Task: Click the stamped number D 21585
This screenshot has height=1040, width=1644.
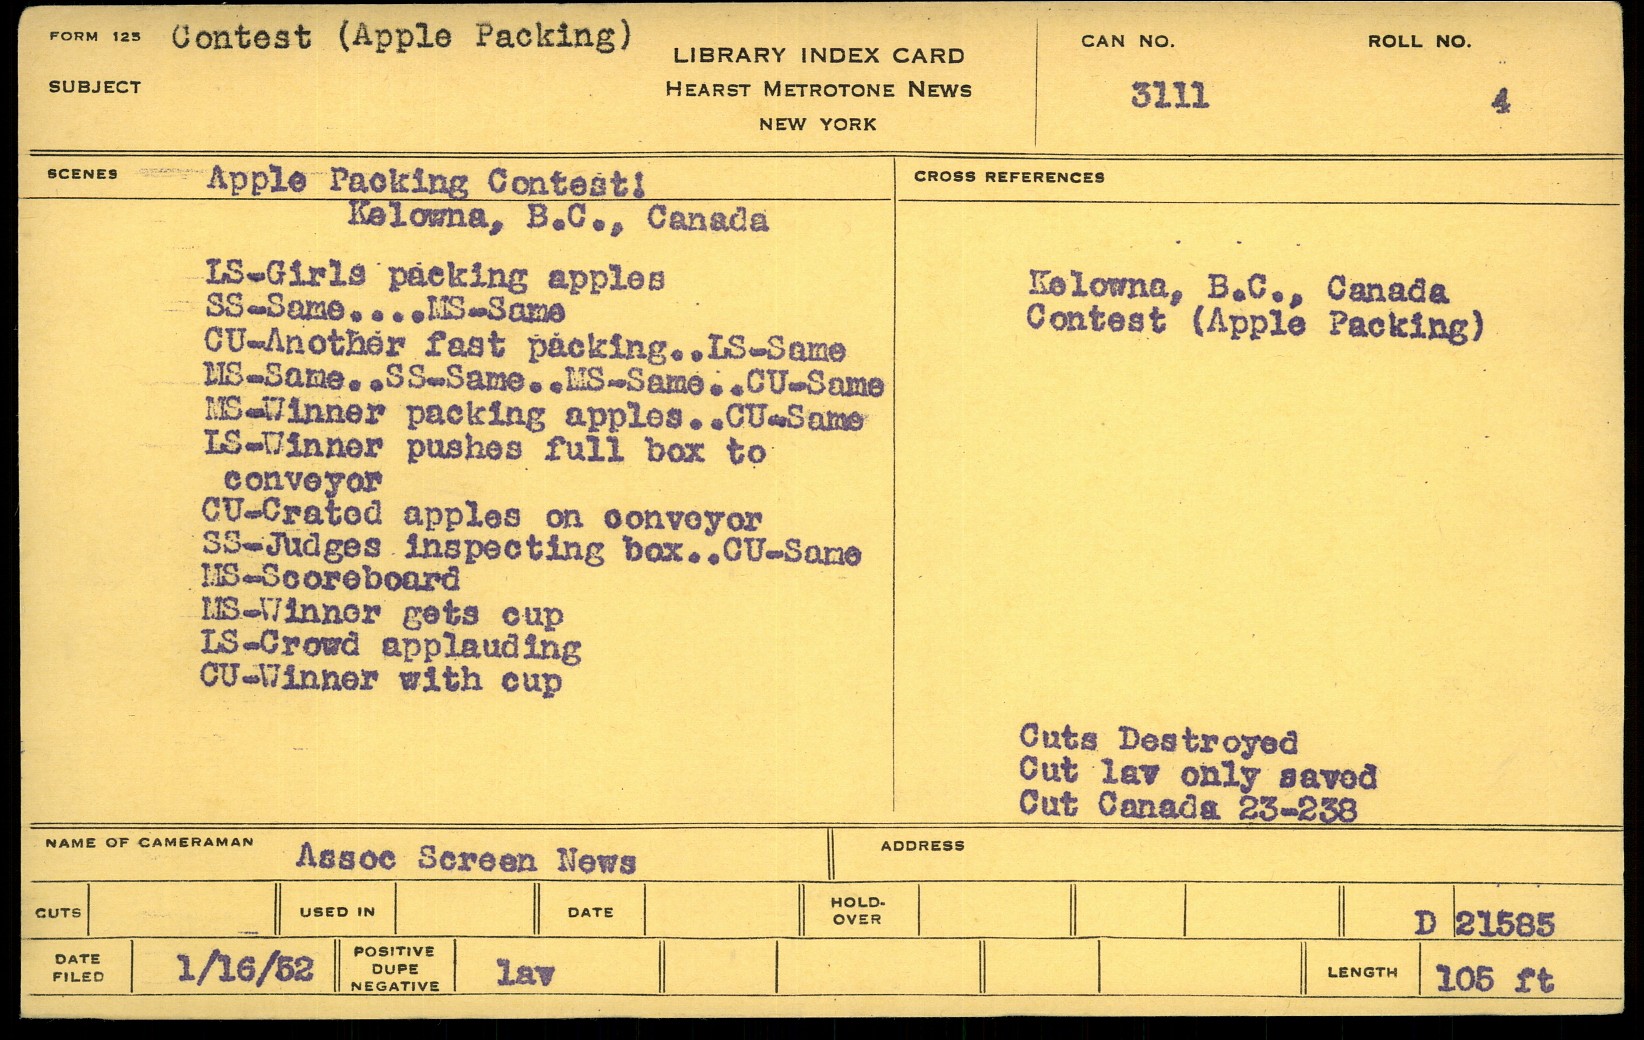Action: tap(1484, 924)
